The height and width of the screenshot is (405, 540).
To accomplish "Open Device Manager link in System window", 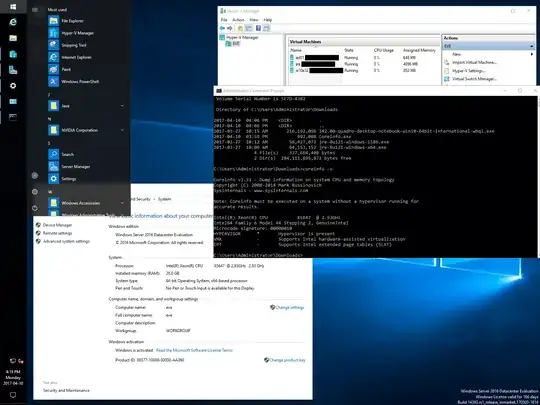I will click(58, 225).
